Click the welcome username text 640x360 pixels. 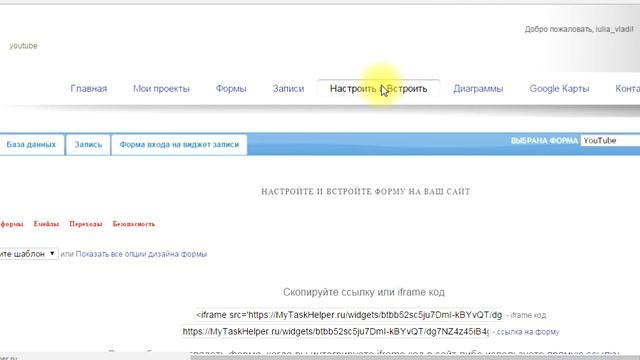coord(579,29)
